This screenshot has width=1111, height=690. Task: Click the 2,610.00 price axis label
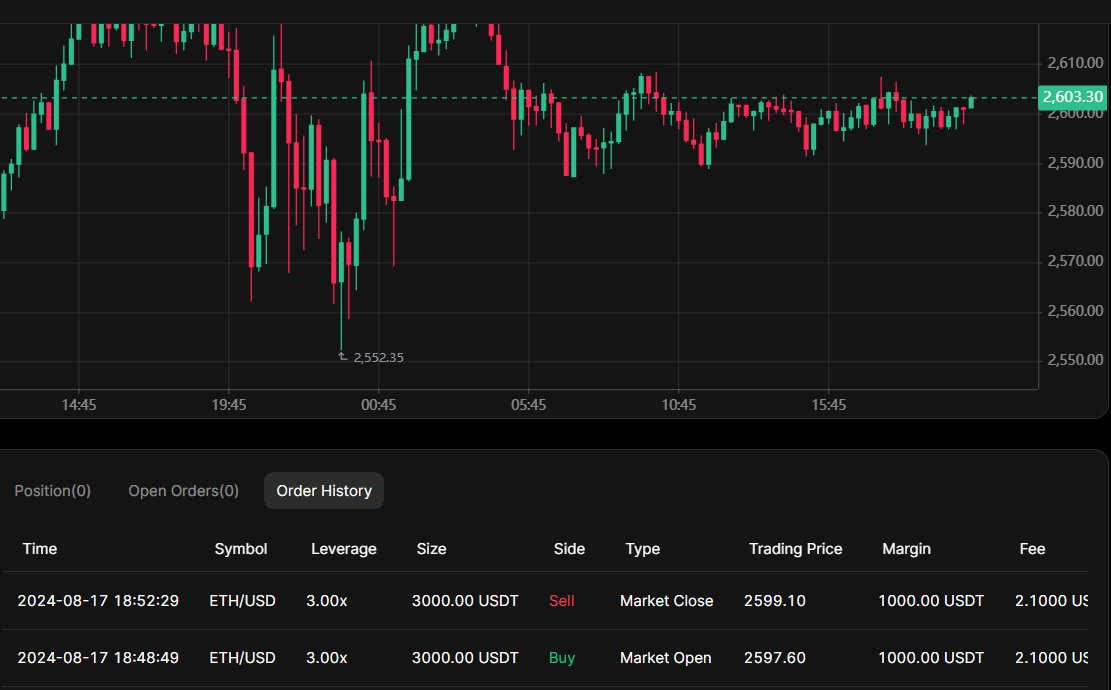click(x=1075, y=63)
